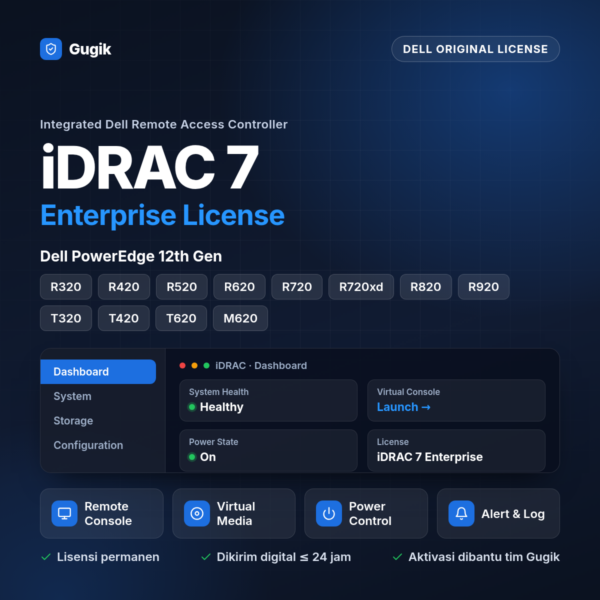Click the orange window dot
This screenshot has height=600, width=600.
pos(194,366)
